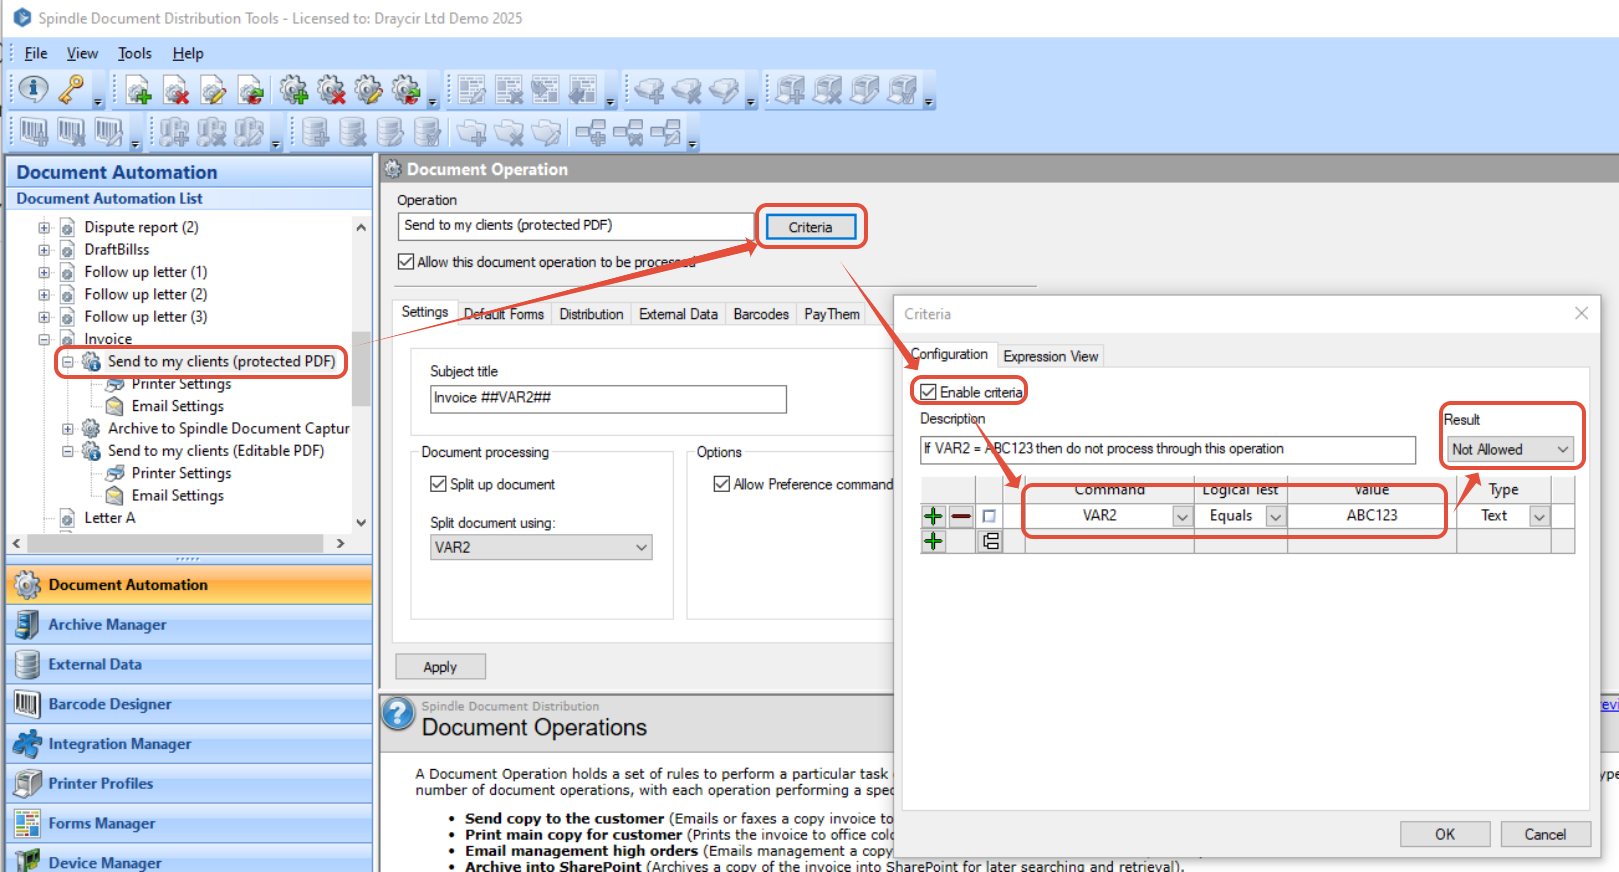The width and height of the screenshot is (1619, 872).
Task: Expand Archive to Spindle Document Capture node
Action: tap(68, 429)
